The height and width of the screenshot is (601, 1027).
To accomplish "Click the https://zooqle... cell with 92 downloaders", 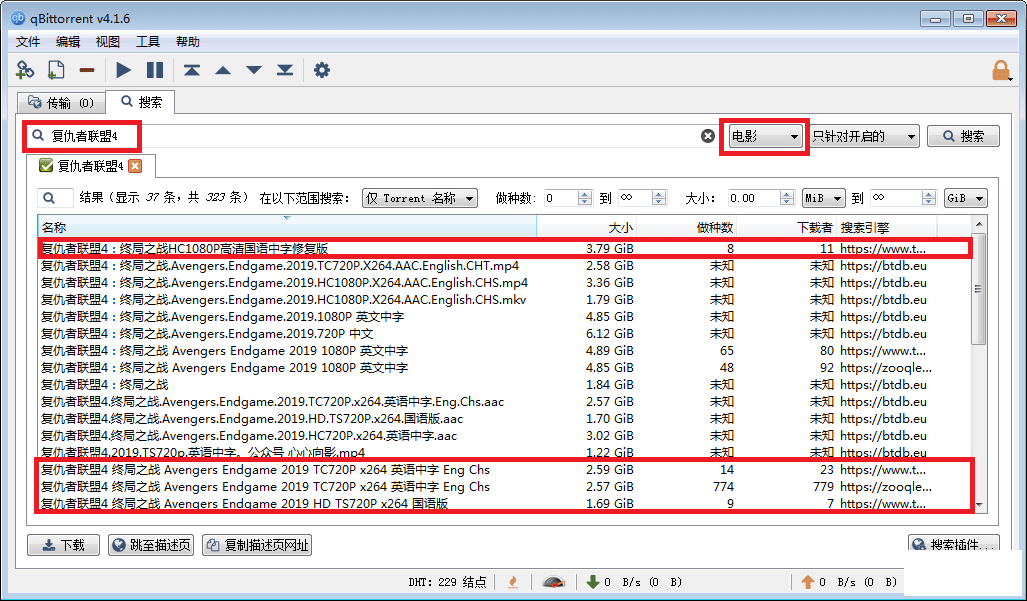I will [x=886, y=368].
